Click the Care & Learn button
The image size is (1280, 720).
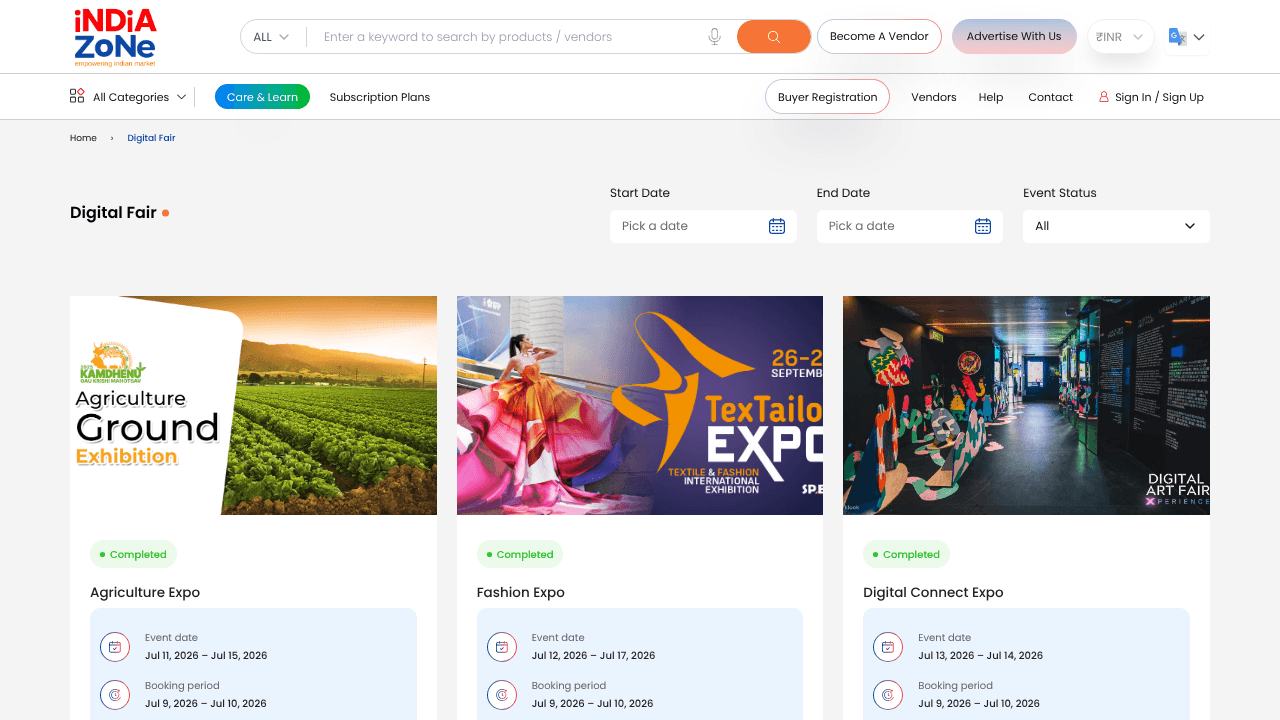coord(262,97)
